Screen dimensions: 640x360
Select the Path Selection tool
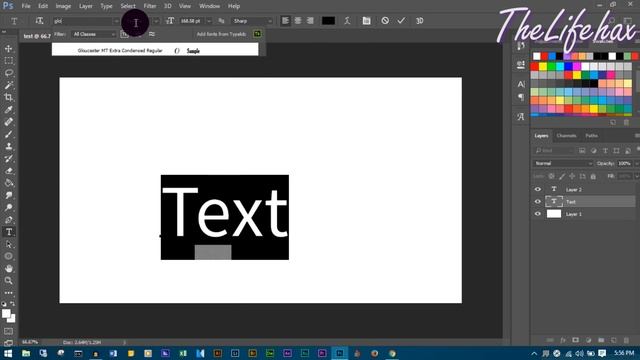point(9,244)
